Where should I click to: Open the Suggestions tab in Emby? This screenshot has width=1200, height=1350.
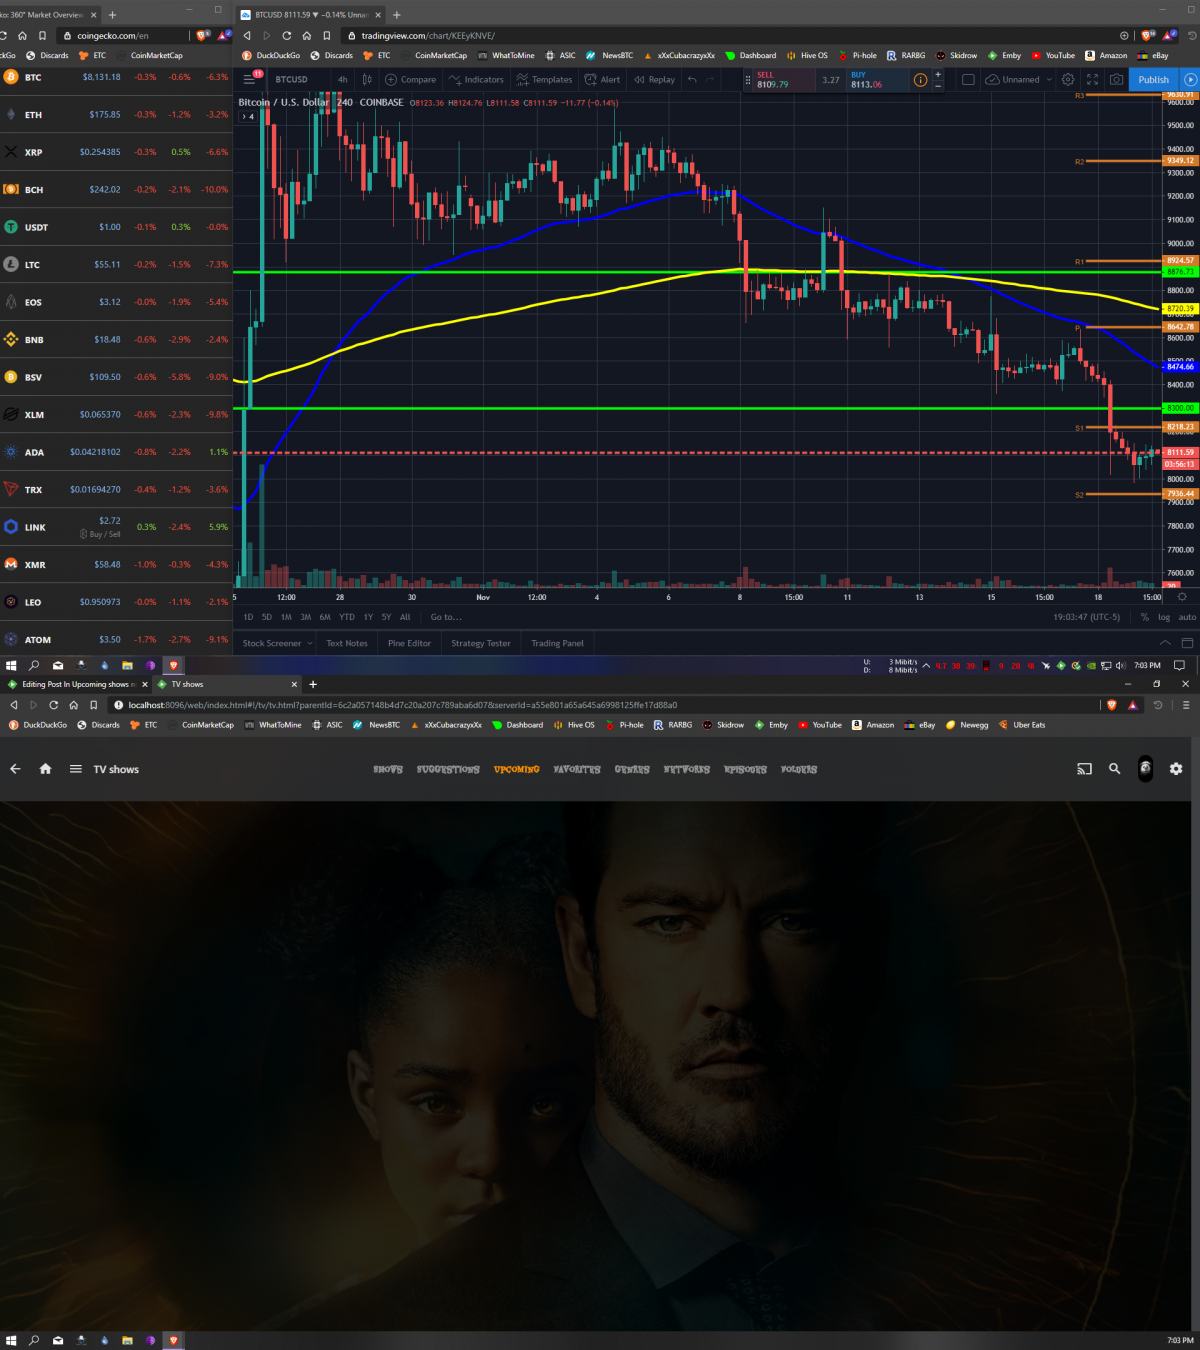448,769
